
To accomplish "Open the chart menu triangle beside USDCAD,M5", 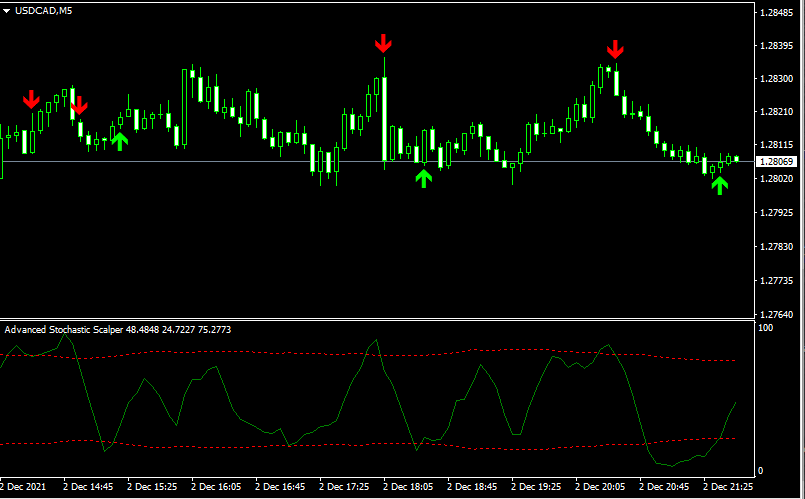I will pyautogui.click(x=6, y=11).
